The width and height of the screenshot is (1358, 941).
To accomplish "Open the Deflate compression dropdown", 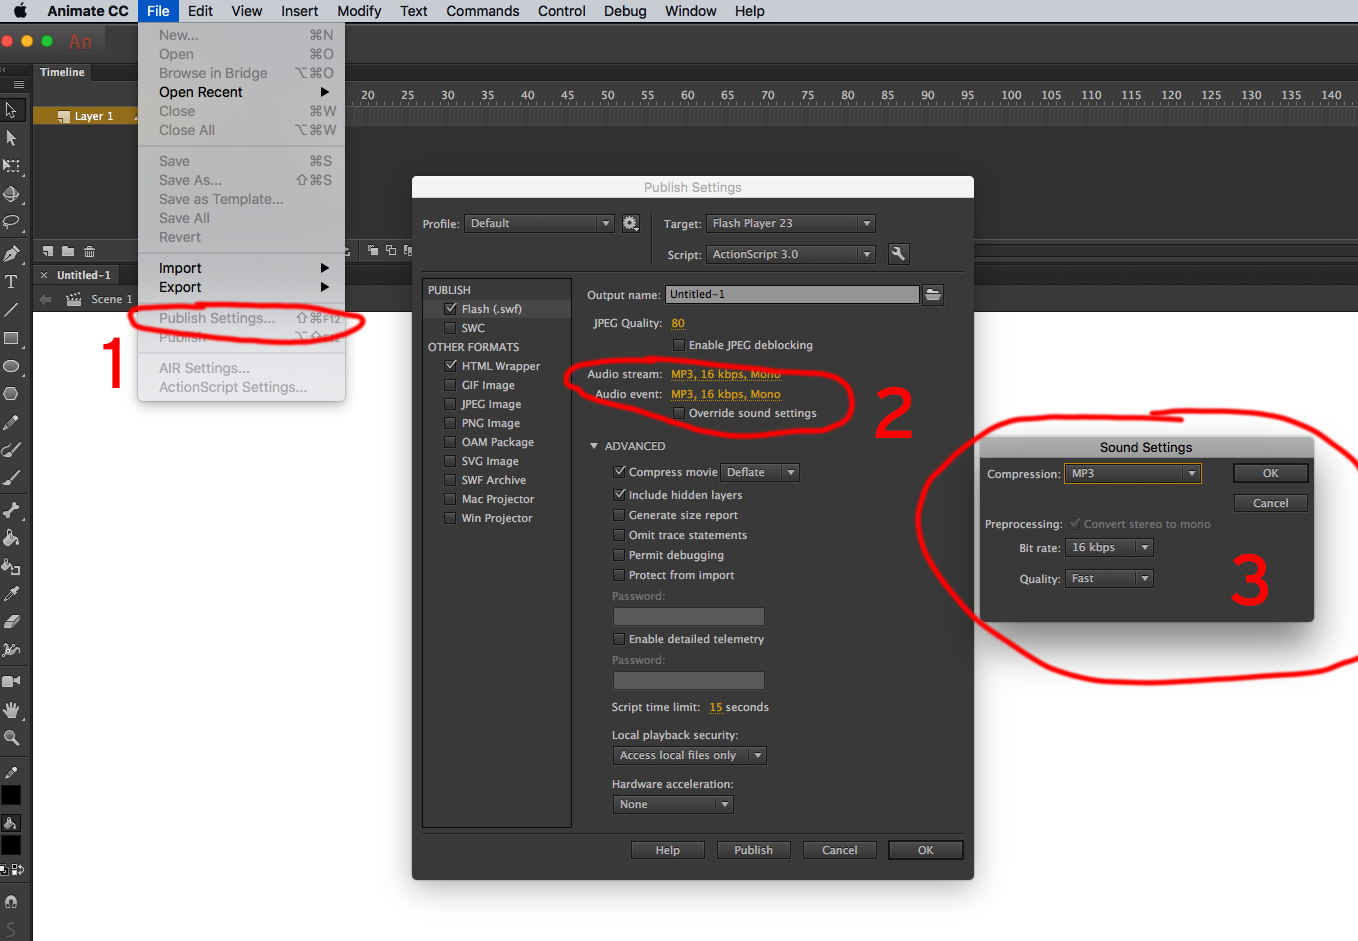I will pos(760,472).
